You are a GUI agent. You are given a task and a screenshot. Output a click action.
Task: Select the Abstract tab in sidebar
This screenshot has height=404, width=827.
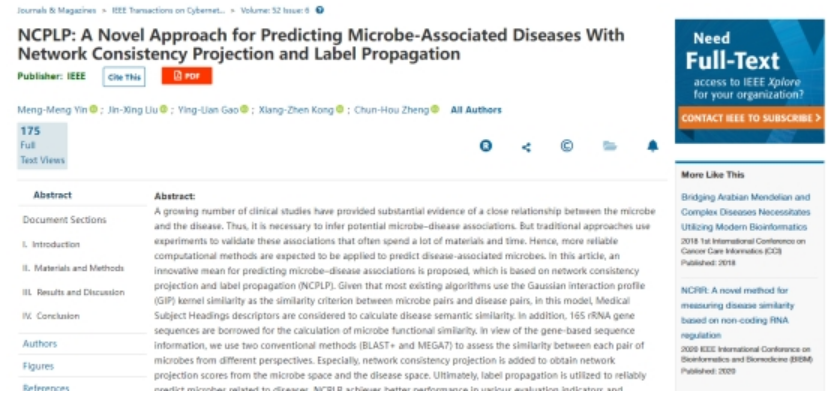[52, 196]
